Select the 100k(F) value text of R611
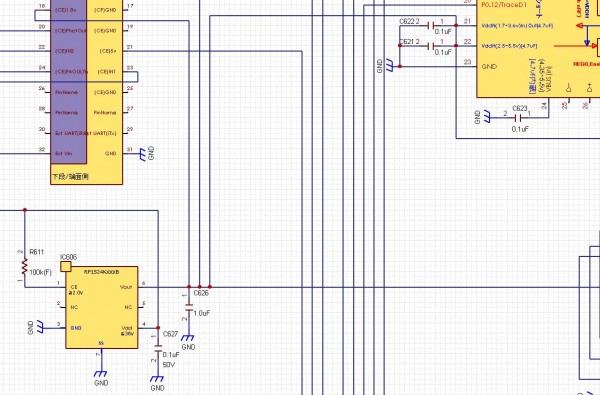The width and height of the screenshot is (600, 395). [41, 272]
